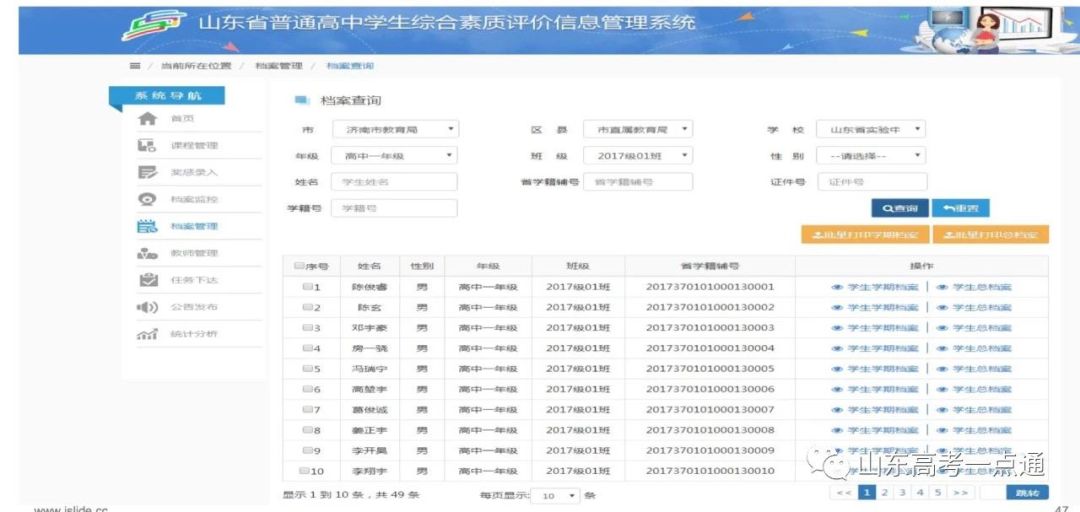Toggle the select-all checkbox in 序号 header
1080x512 pixels.
(299, 266)
